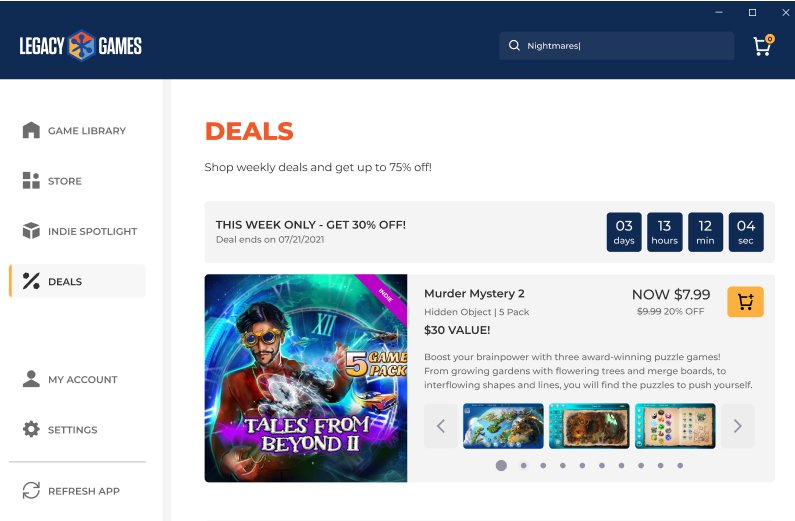Select the first carousel pagination dot

[x=501, y=465]
